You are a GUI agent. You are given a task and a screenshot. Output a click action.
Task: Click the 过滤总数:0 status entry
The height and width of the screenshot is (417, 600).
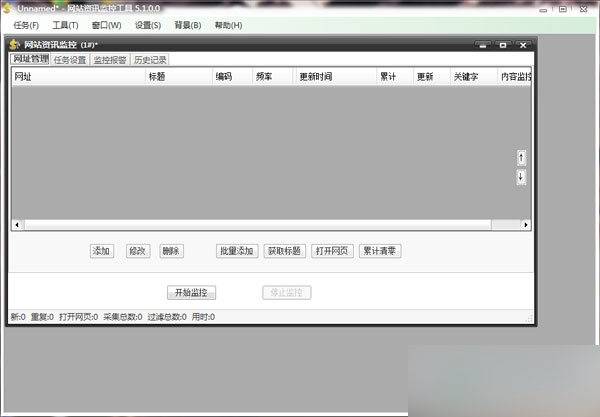[167, 317]
